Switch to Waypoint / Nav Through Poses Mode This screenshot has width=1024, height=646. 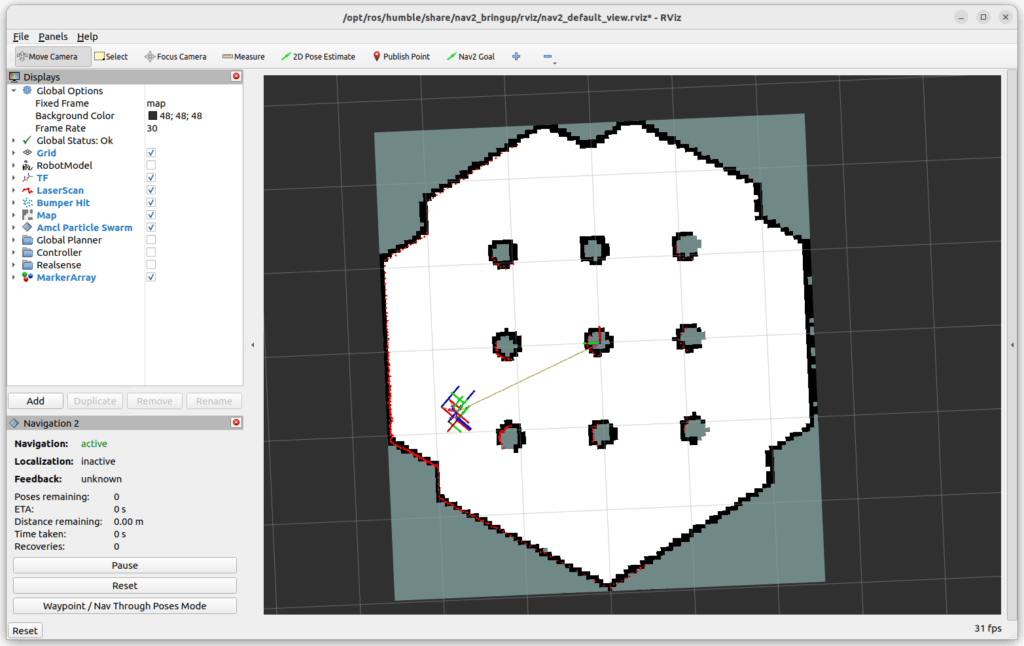tap(125, 606)
